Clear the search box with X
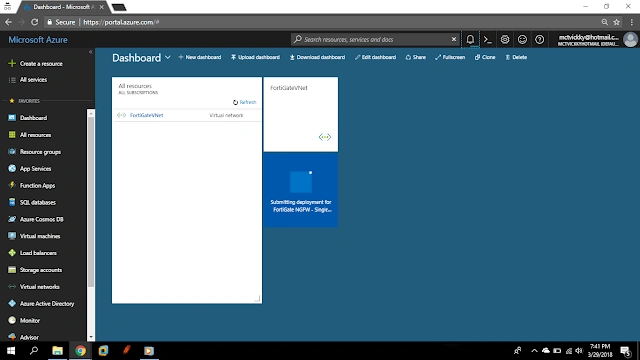Image resolution: width=640 pixels, height=360 pixels. tap(454, 39)
